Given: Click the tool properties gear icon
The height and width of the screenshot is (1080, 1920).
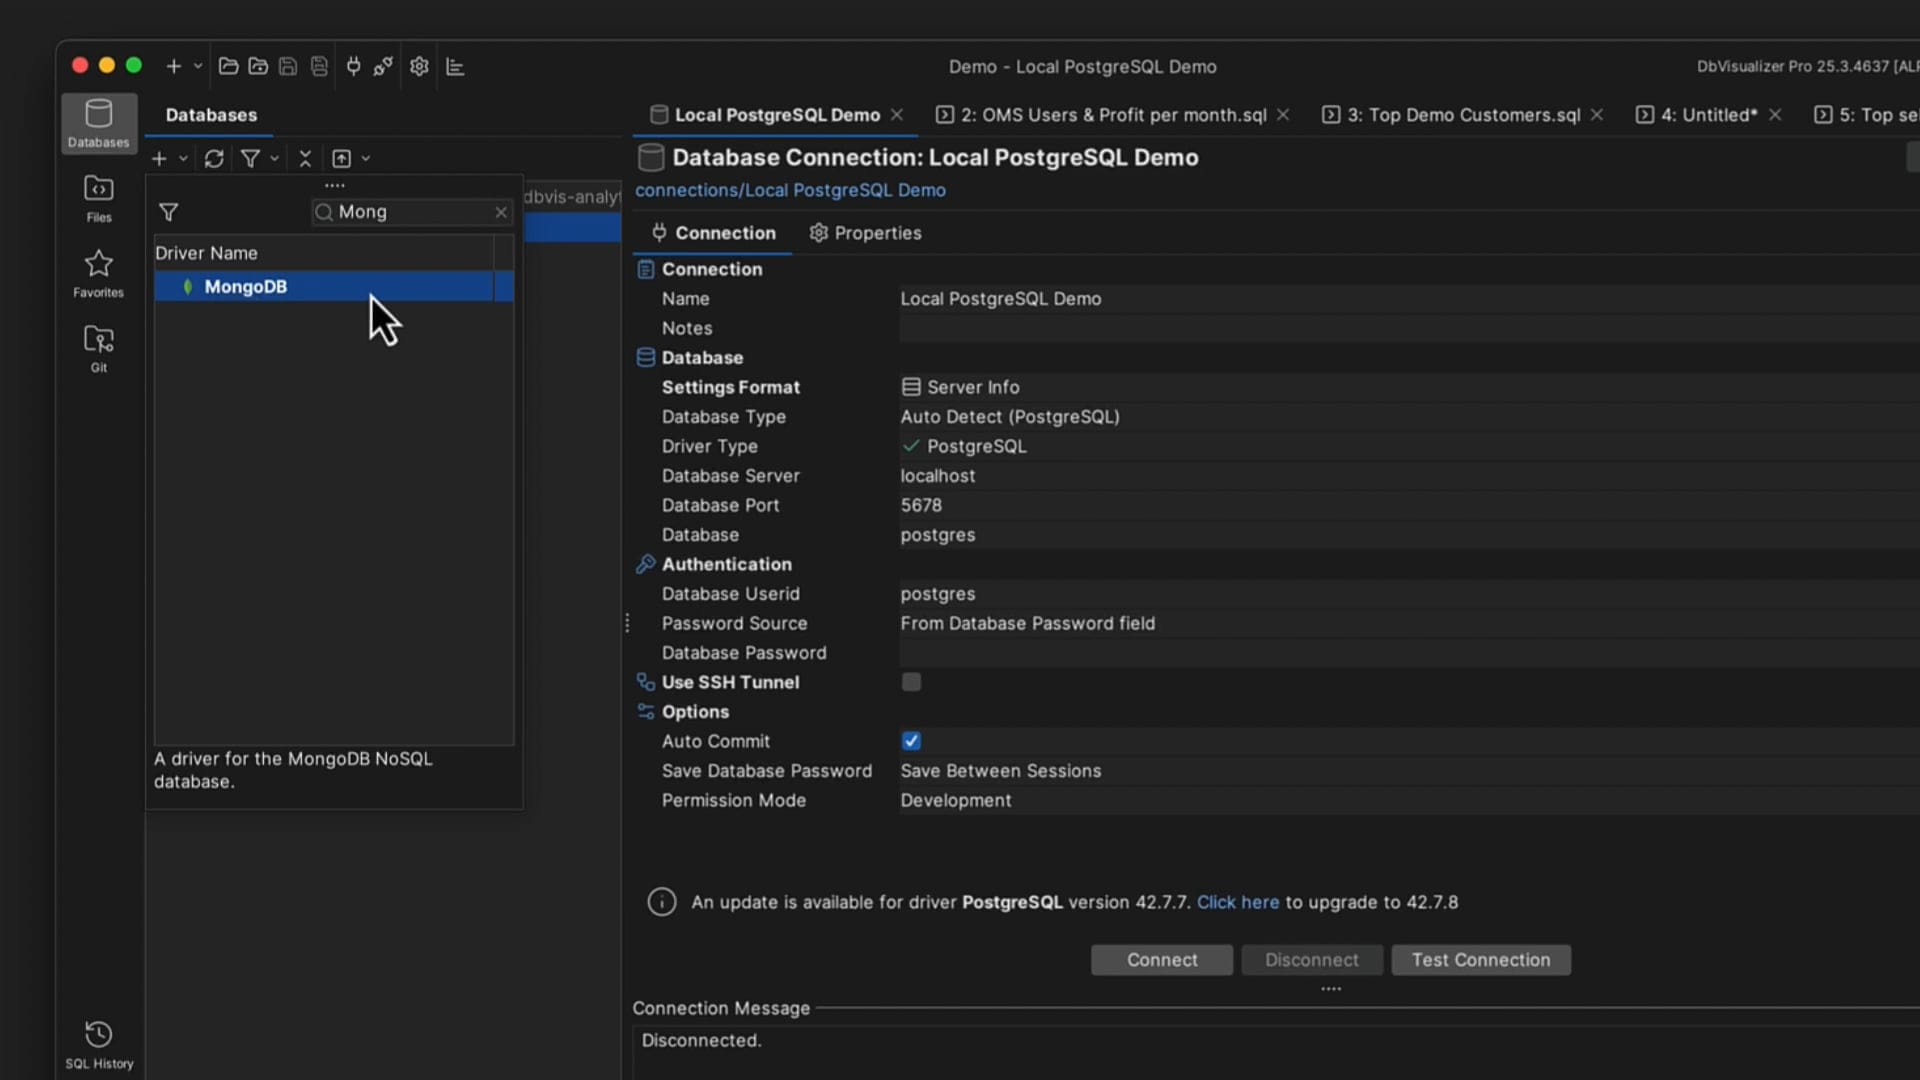Looking at the screenshot, I should coord(419,67).
